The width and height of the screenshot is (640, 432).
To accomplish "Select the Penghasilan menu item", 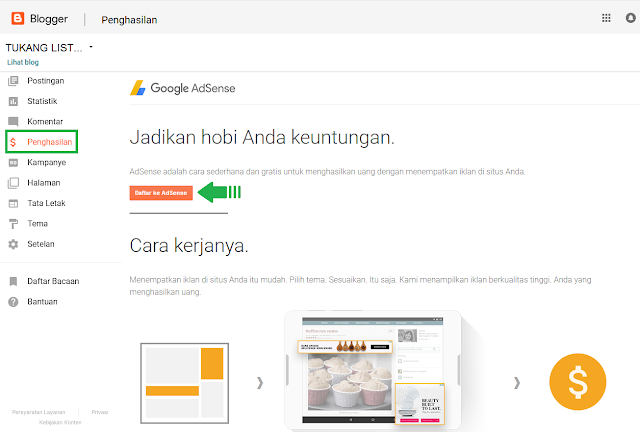I will coord(50,142).
